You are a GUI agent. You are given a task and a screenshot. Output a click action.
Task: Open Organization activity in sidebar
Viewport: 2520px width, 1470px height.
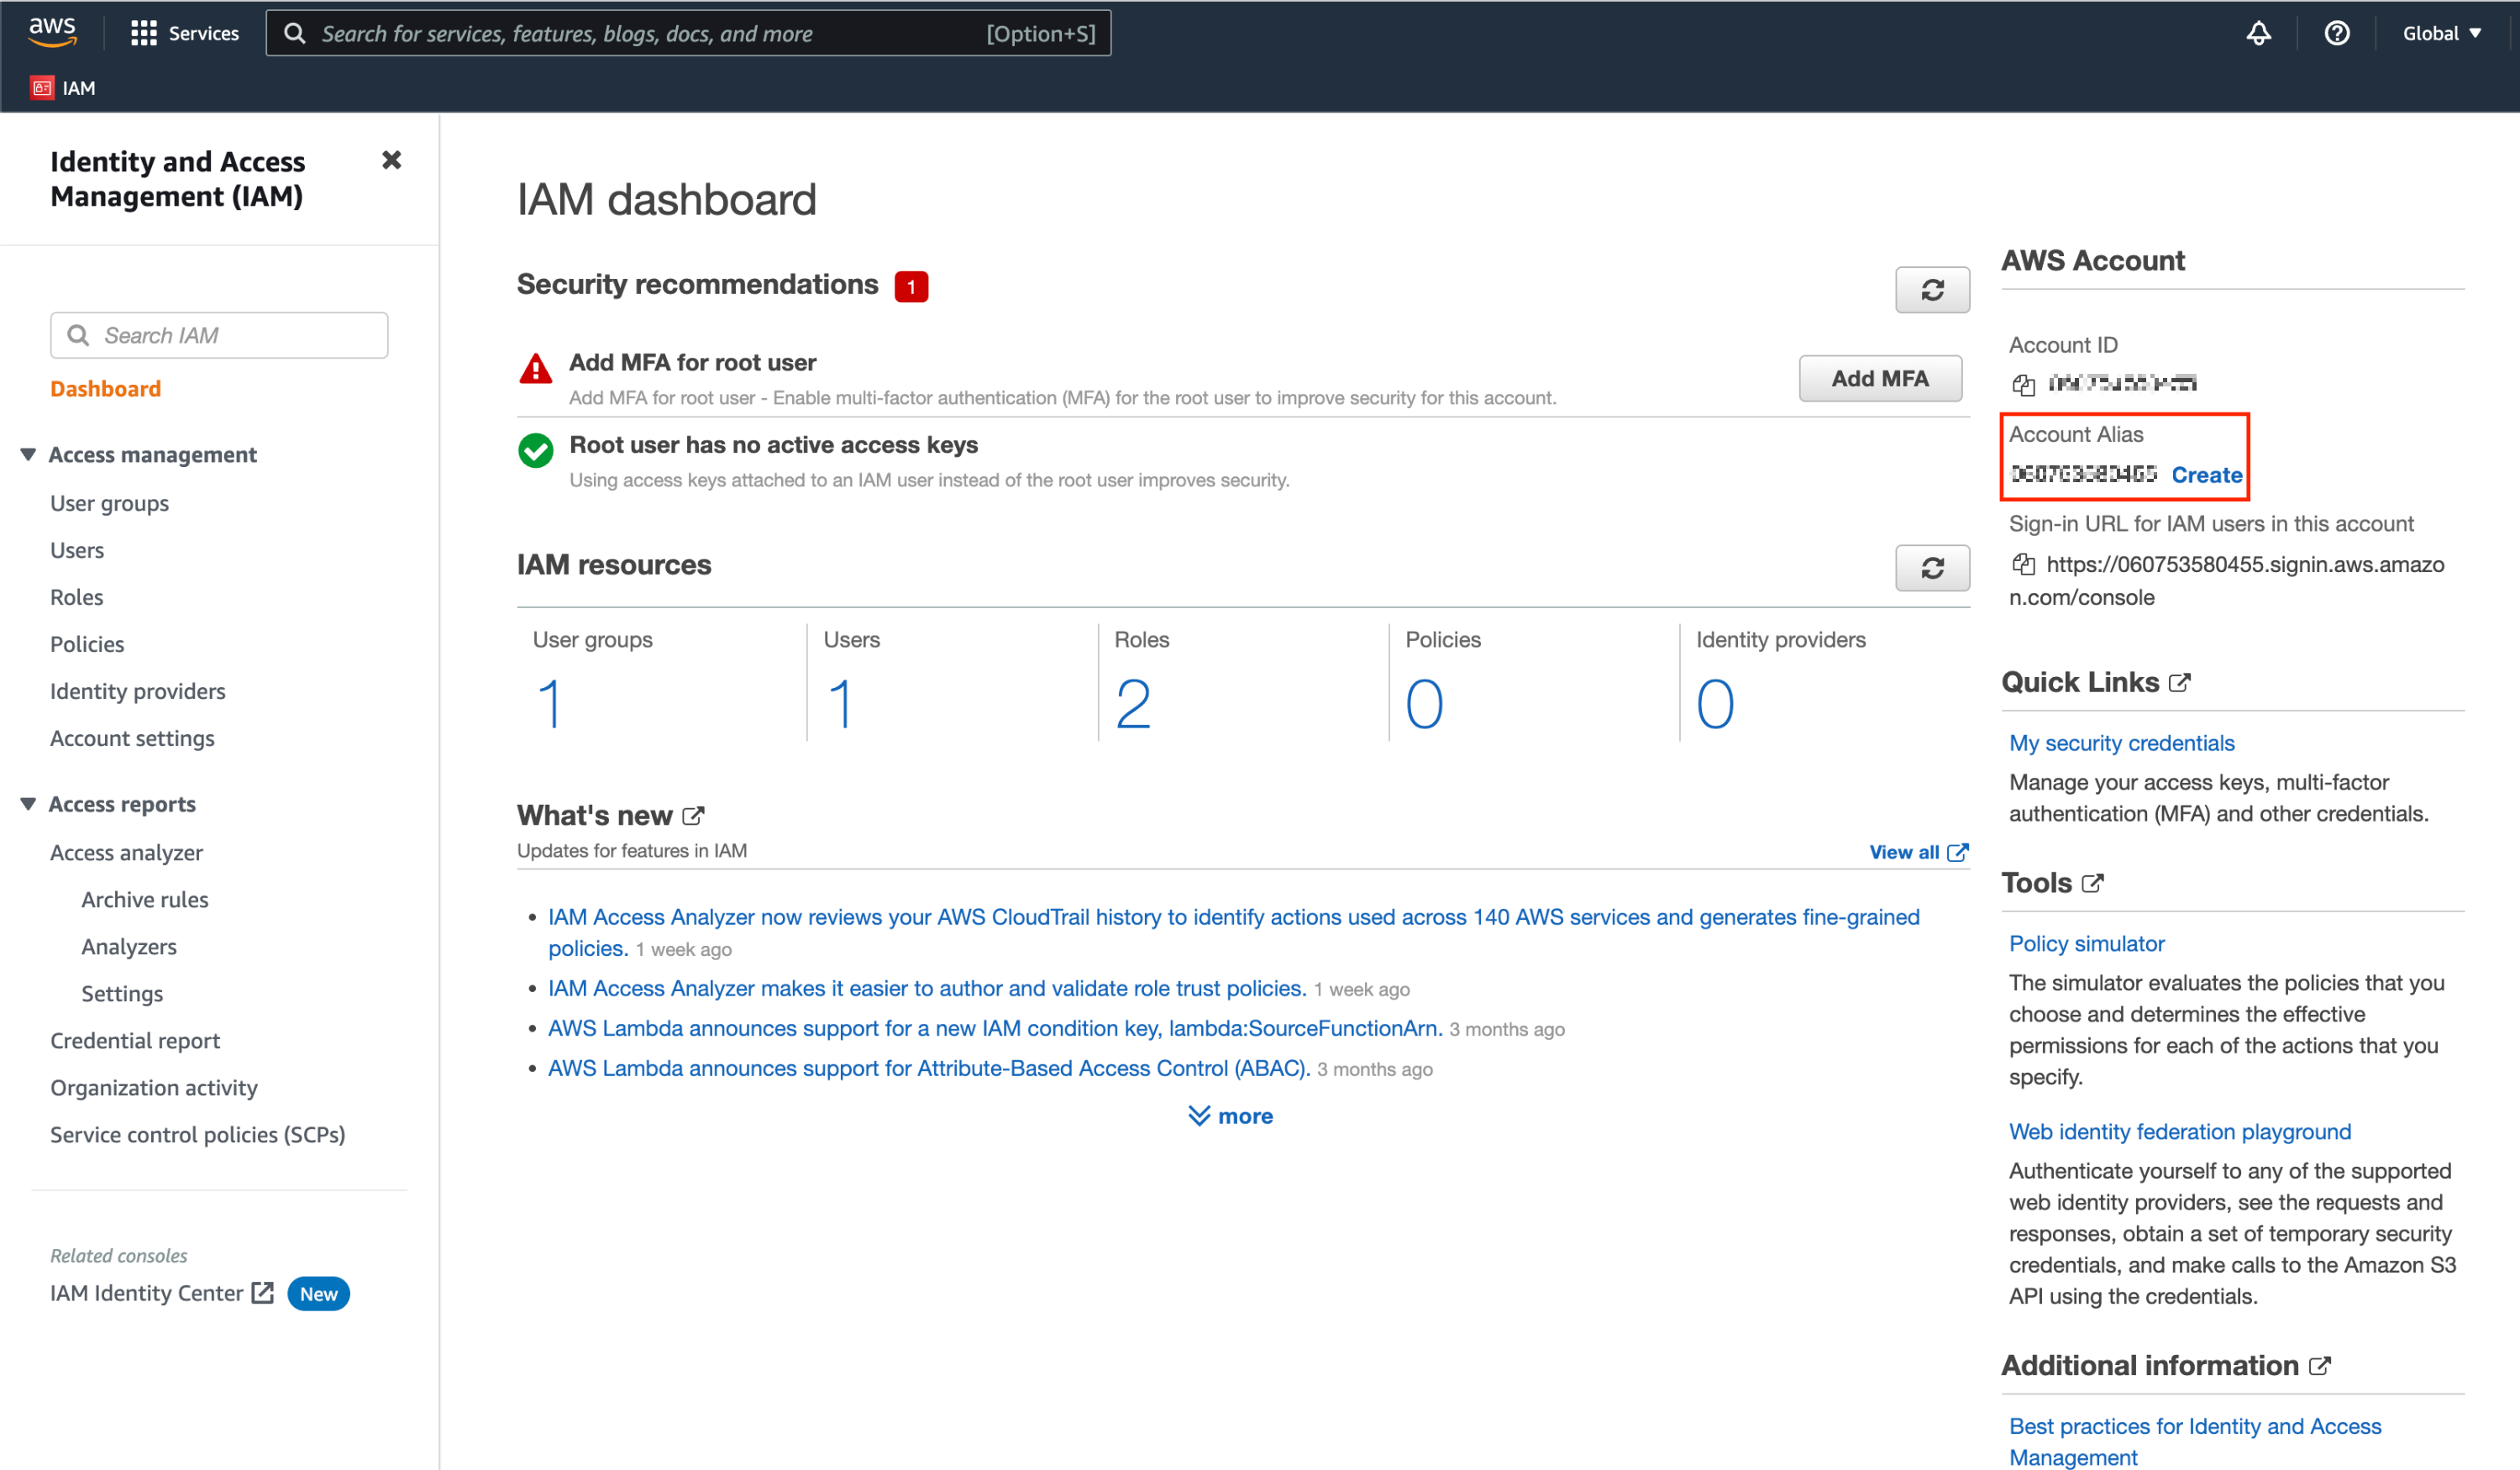coord(154,1088)
